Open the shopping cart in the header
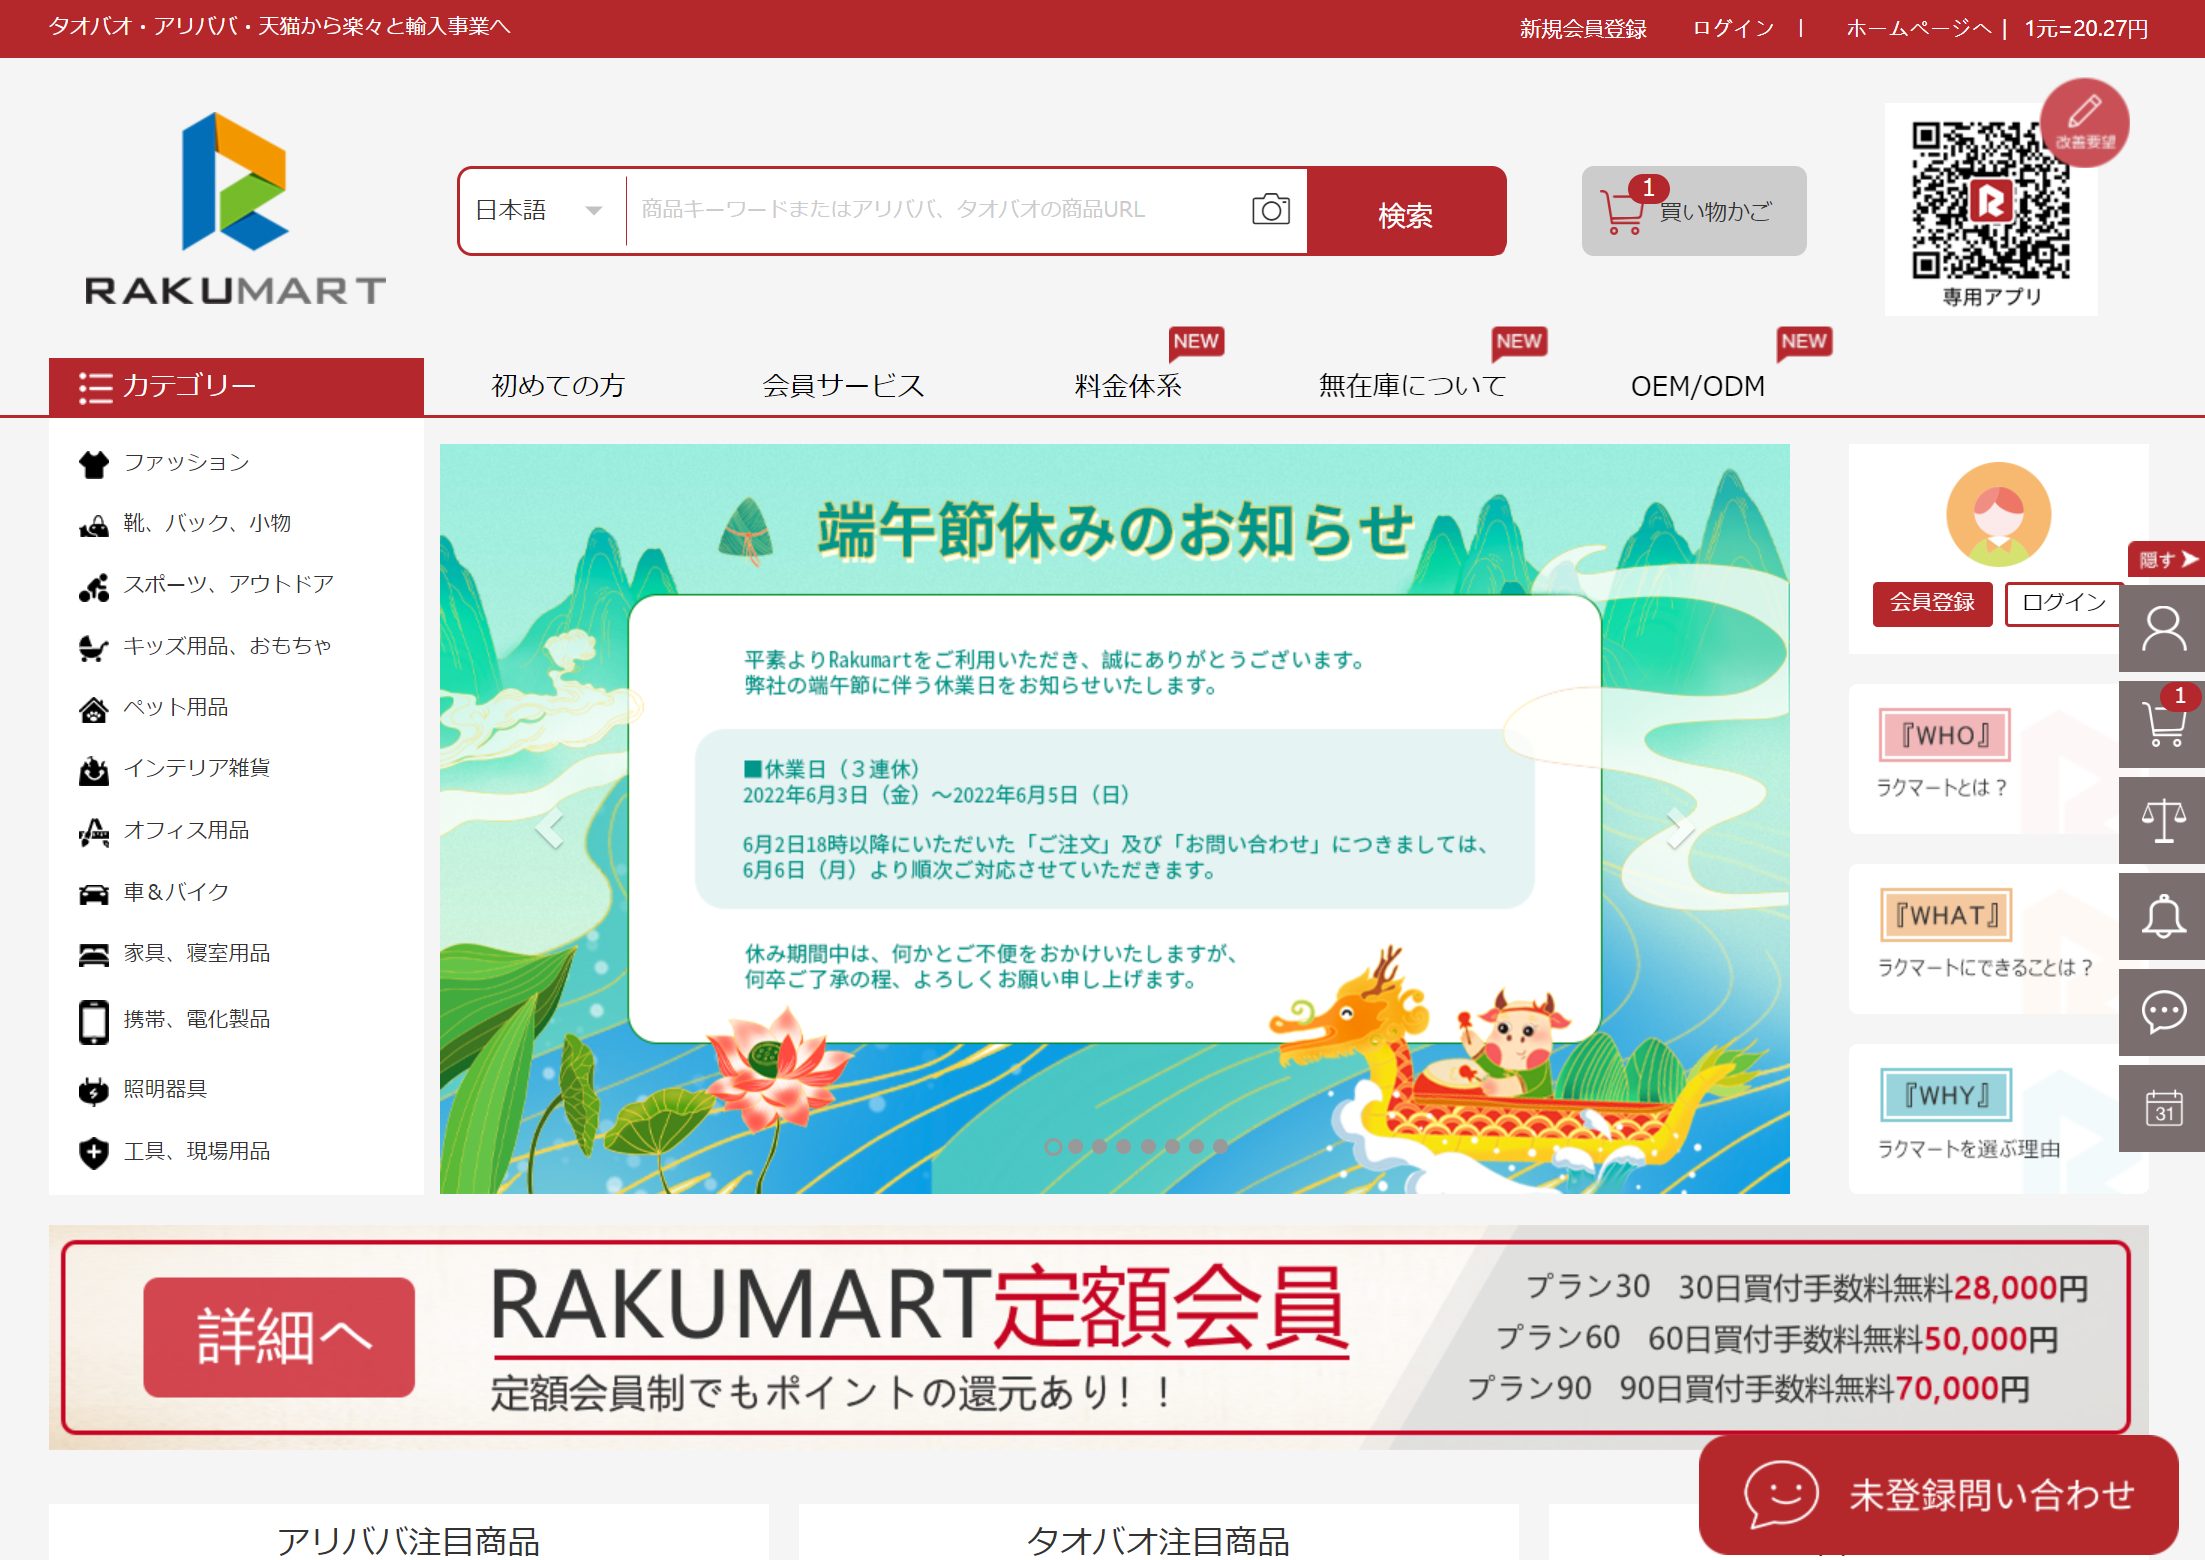 [x=1693, y=211]
